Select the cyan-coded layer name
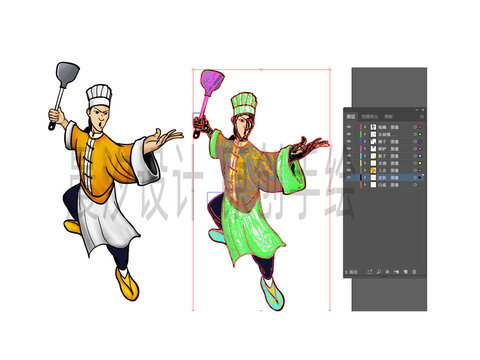 click(x=382, y=156)
